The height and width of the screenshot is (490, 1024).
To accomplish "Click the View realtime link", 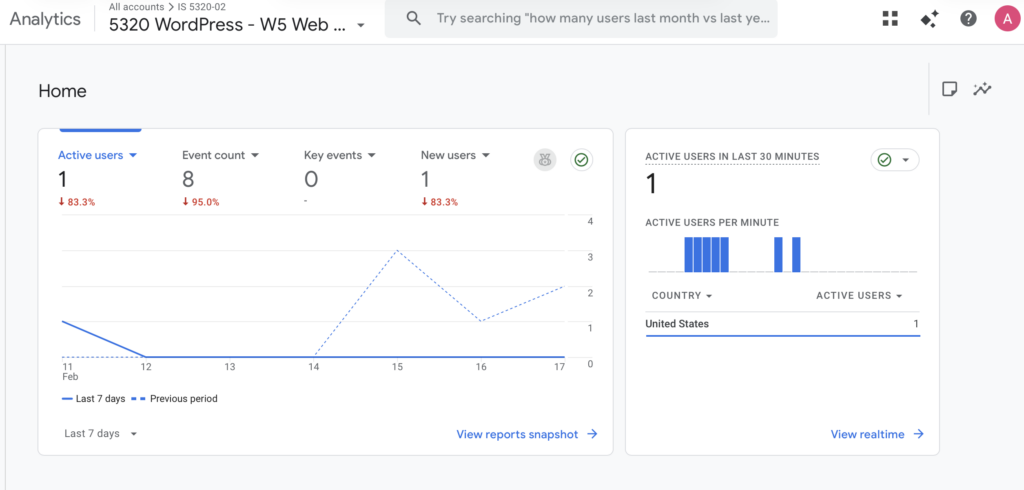I will click(x=877, y=434).
